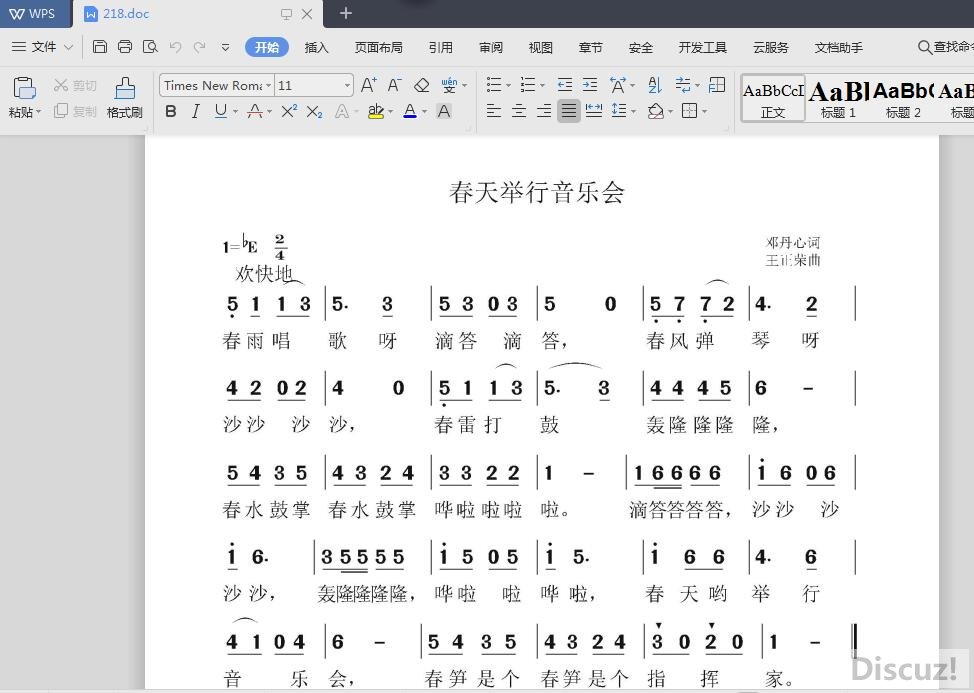Click the show/hide table grid icon
This screenshot has width=974, height=693.
tap(717, 84)
